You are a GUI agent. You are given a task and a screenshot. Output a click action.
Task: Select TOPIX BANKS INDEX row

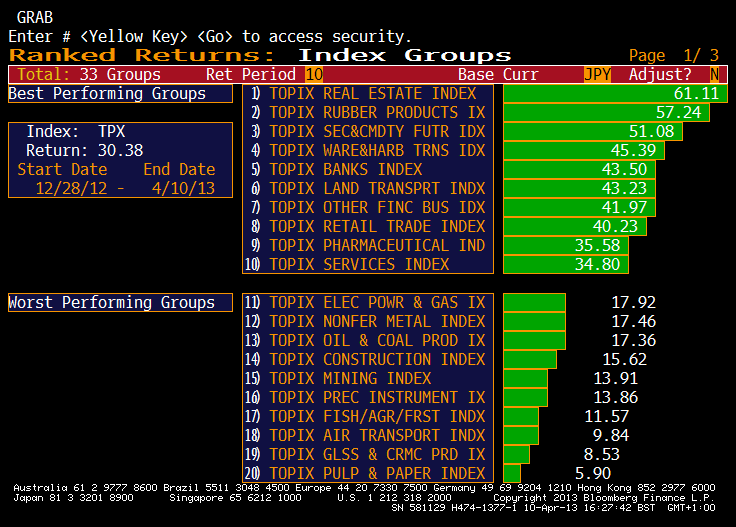point(368,169)
